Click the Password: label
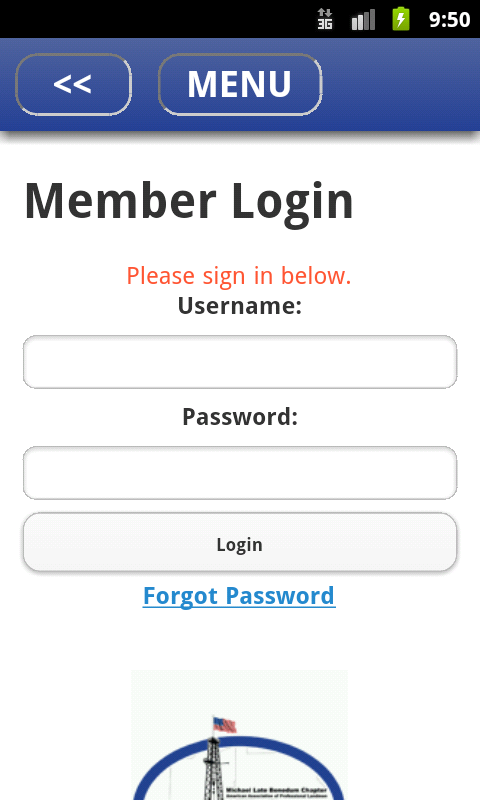This screenshot has width=480, height=800. click(240, 417)
